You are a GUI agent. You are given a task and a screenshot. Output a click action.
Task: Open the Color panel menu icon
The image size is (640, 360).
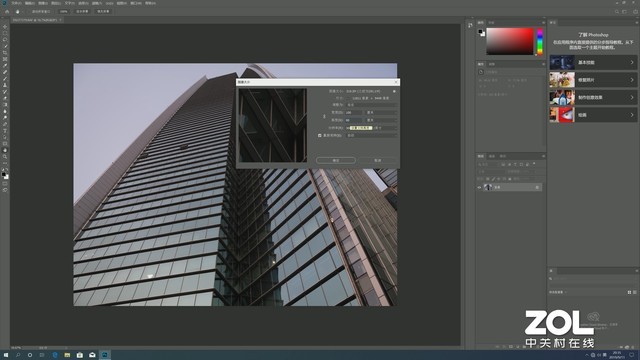[543, 22]
